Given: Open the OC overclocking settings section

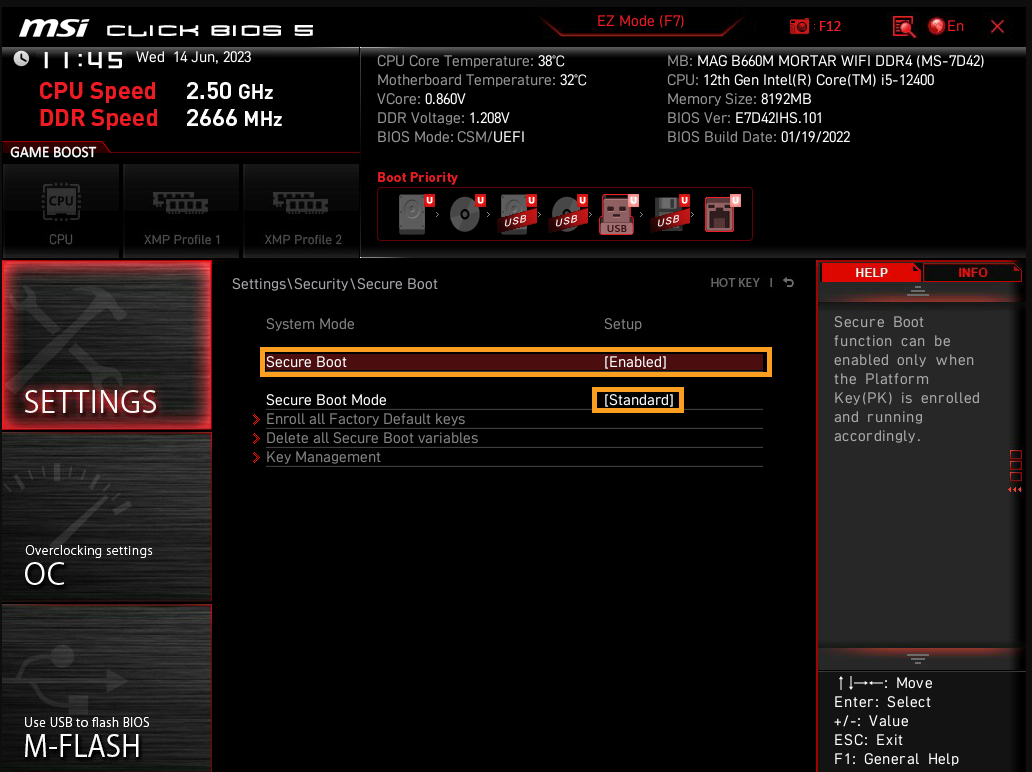Looking at the screenshot, I should [107, 517].
